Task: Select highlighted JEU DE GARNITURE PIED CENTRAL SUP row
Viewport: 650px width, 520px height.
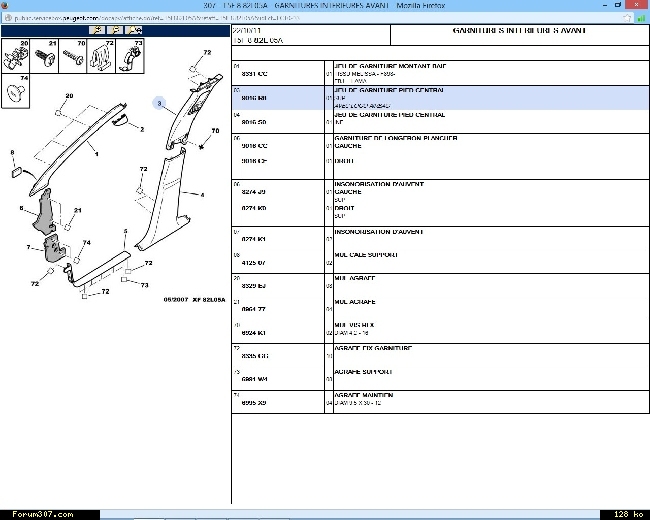Action: coord(440,98)
